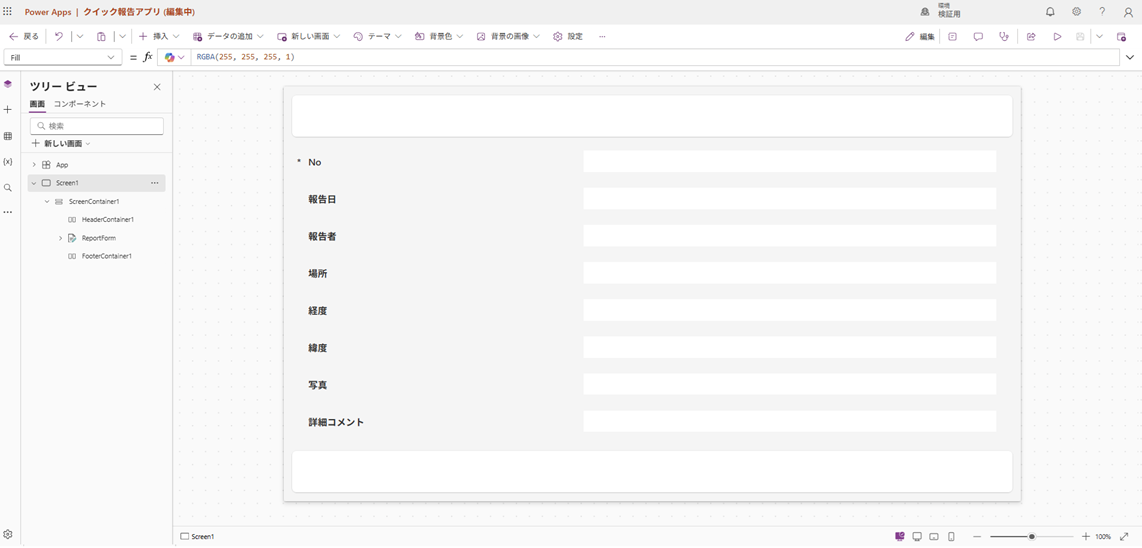
Task: Click the tree view search field
Action: tap(97, 126)
